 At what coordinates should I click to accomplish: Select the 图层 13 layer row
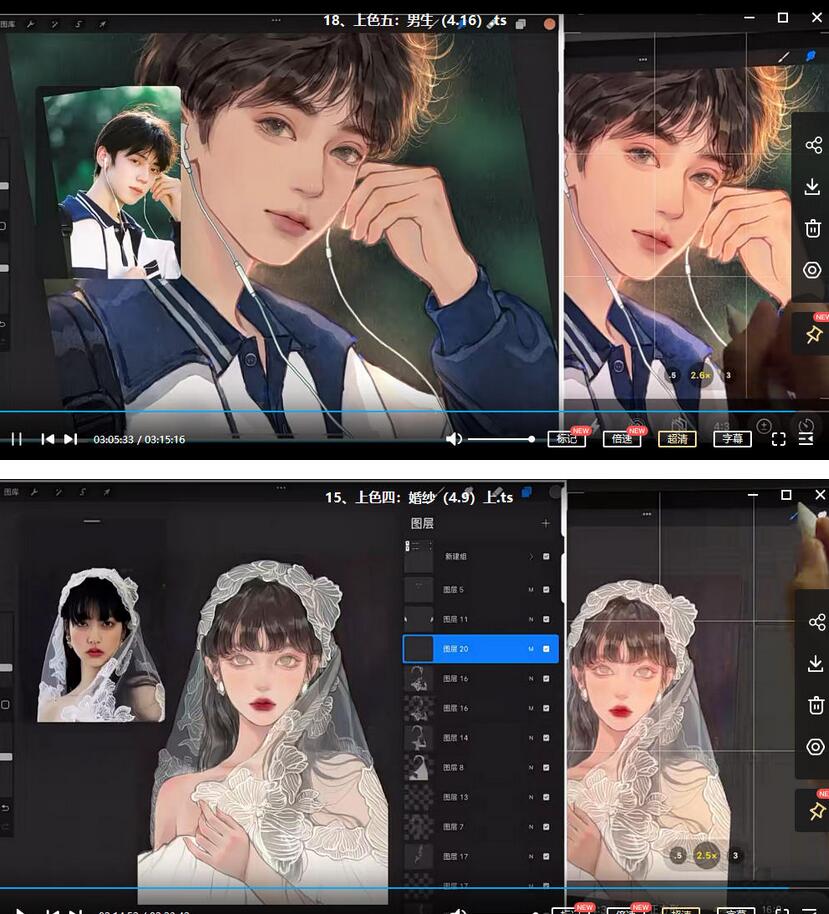tap(481, 797)
